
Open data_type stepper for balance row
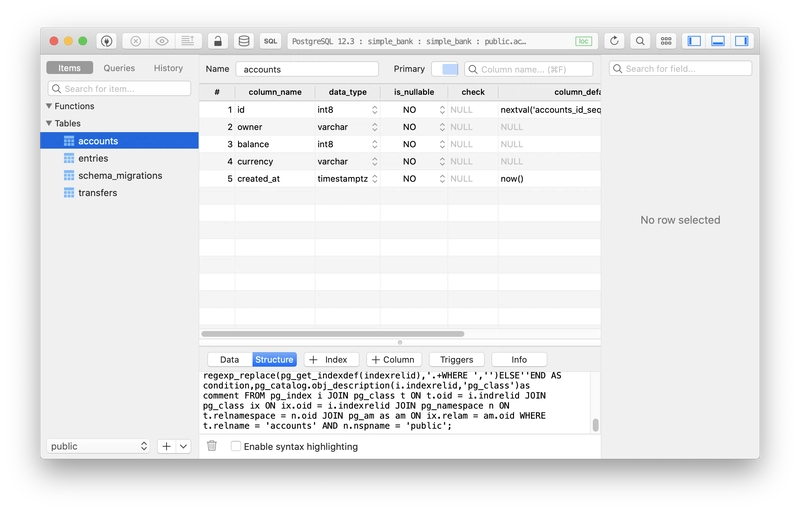pyautogui.click(x=374, y=144)
